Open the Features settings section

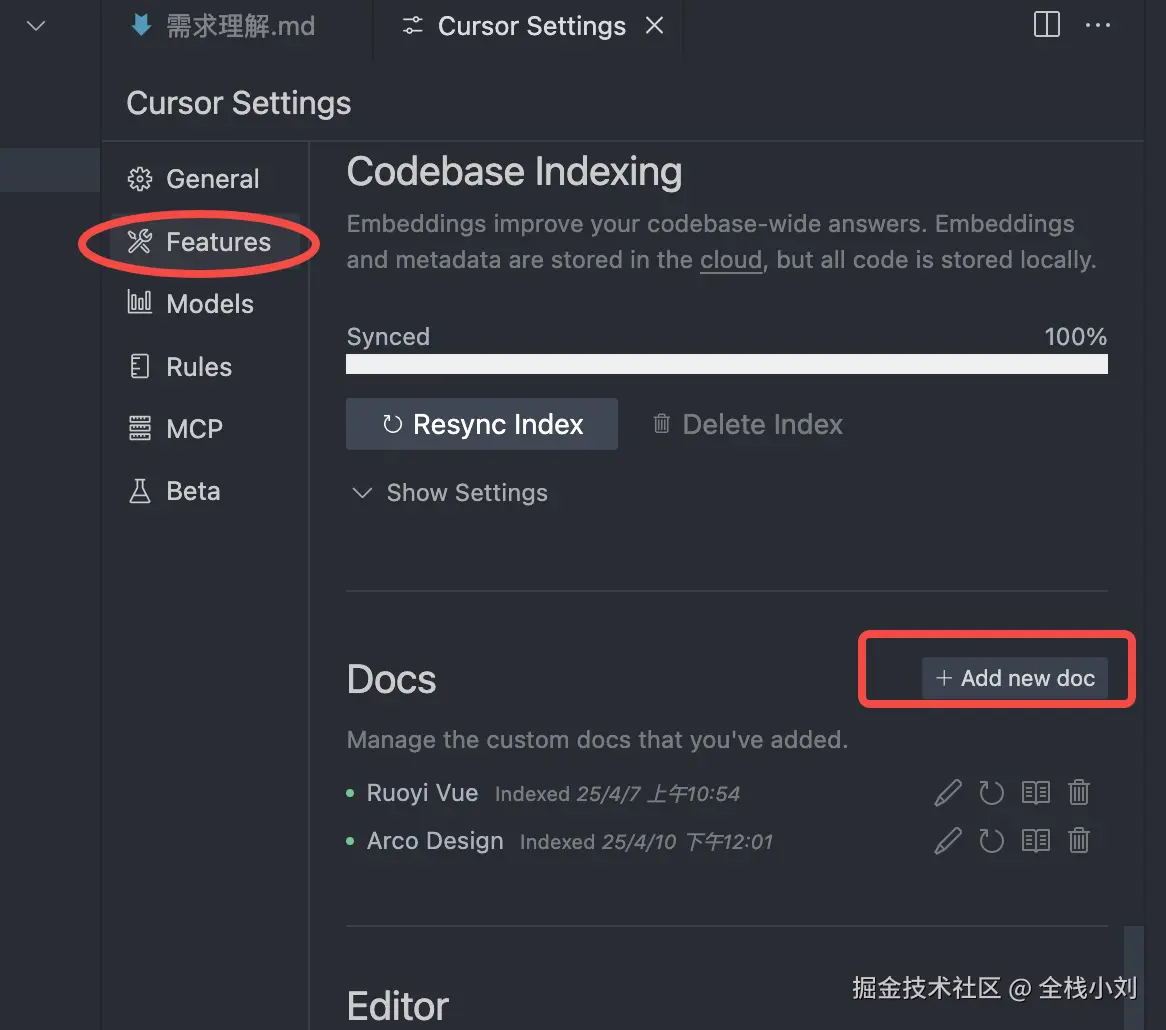pyautogui.click(x=199, y=242)
